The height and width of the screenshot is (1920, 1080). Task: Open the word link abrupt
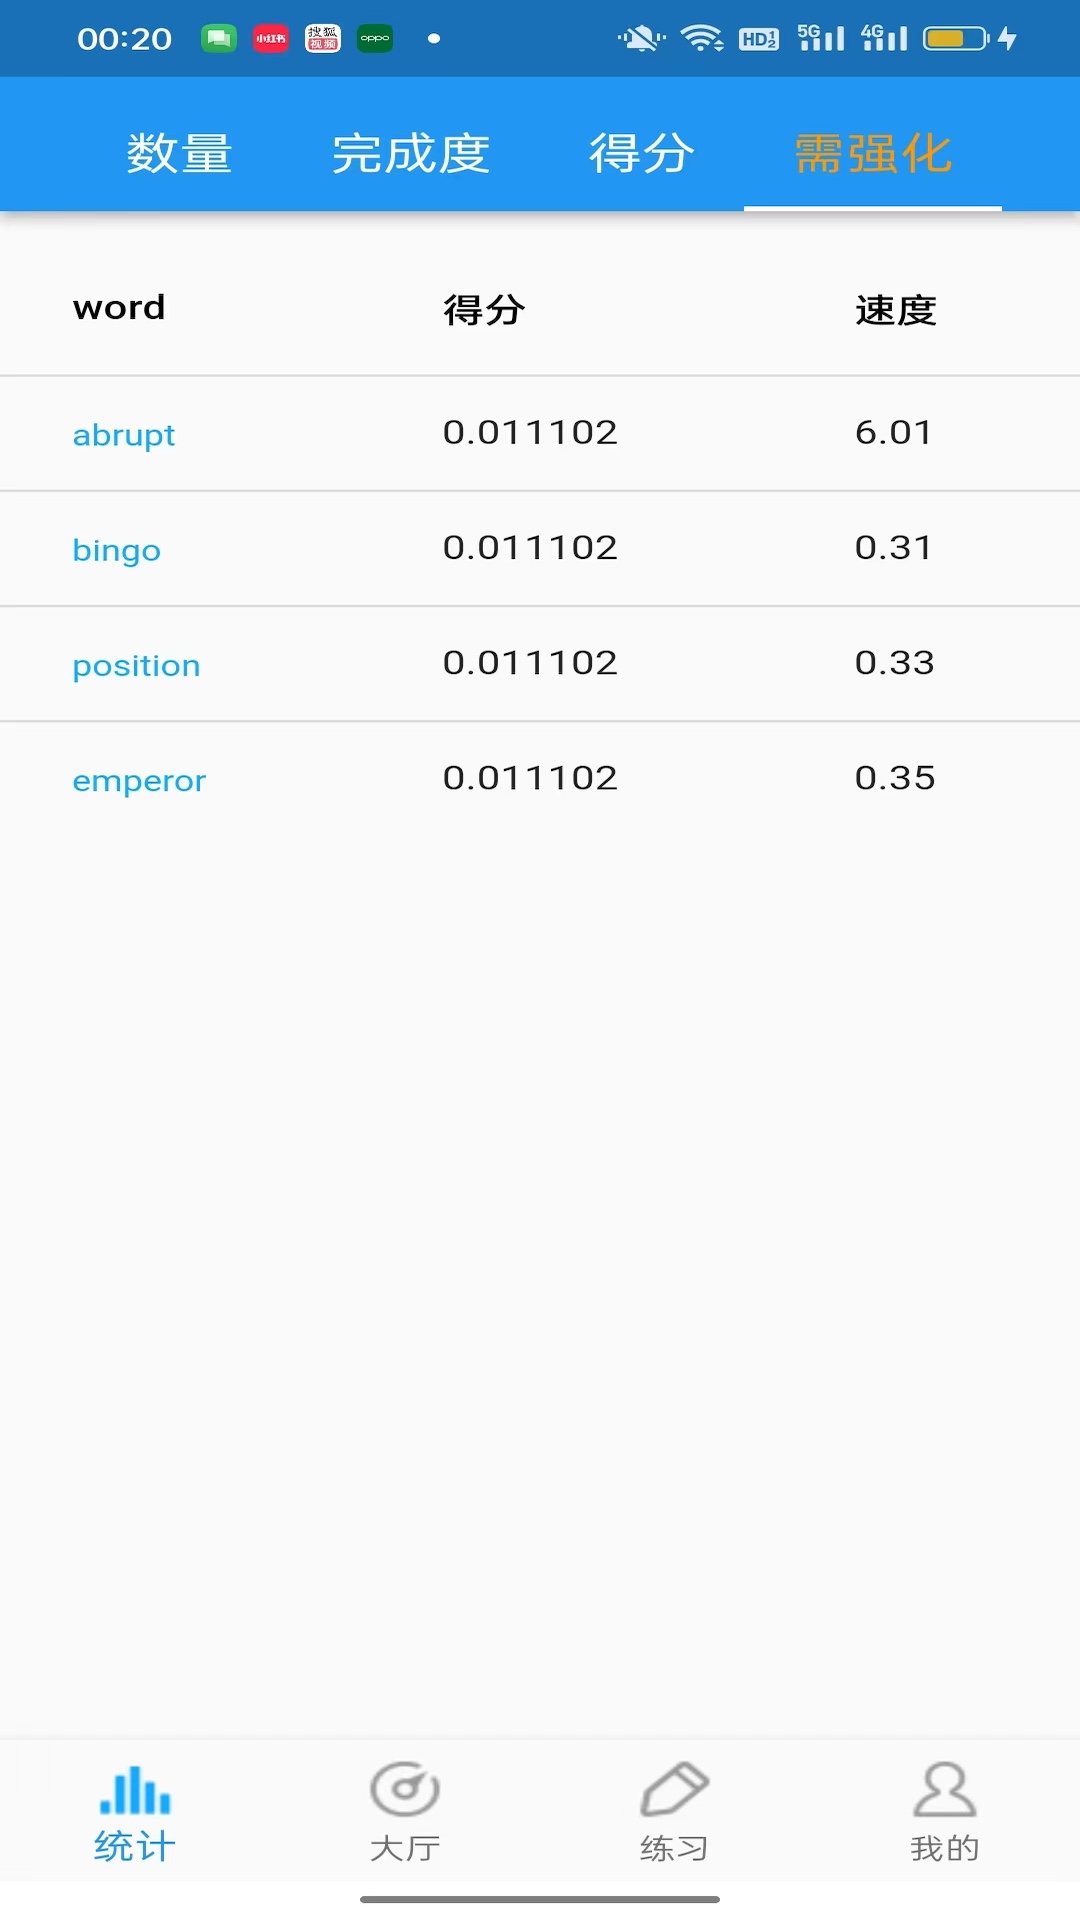(x=124, y=435)
